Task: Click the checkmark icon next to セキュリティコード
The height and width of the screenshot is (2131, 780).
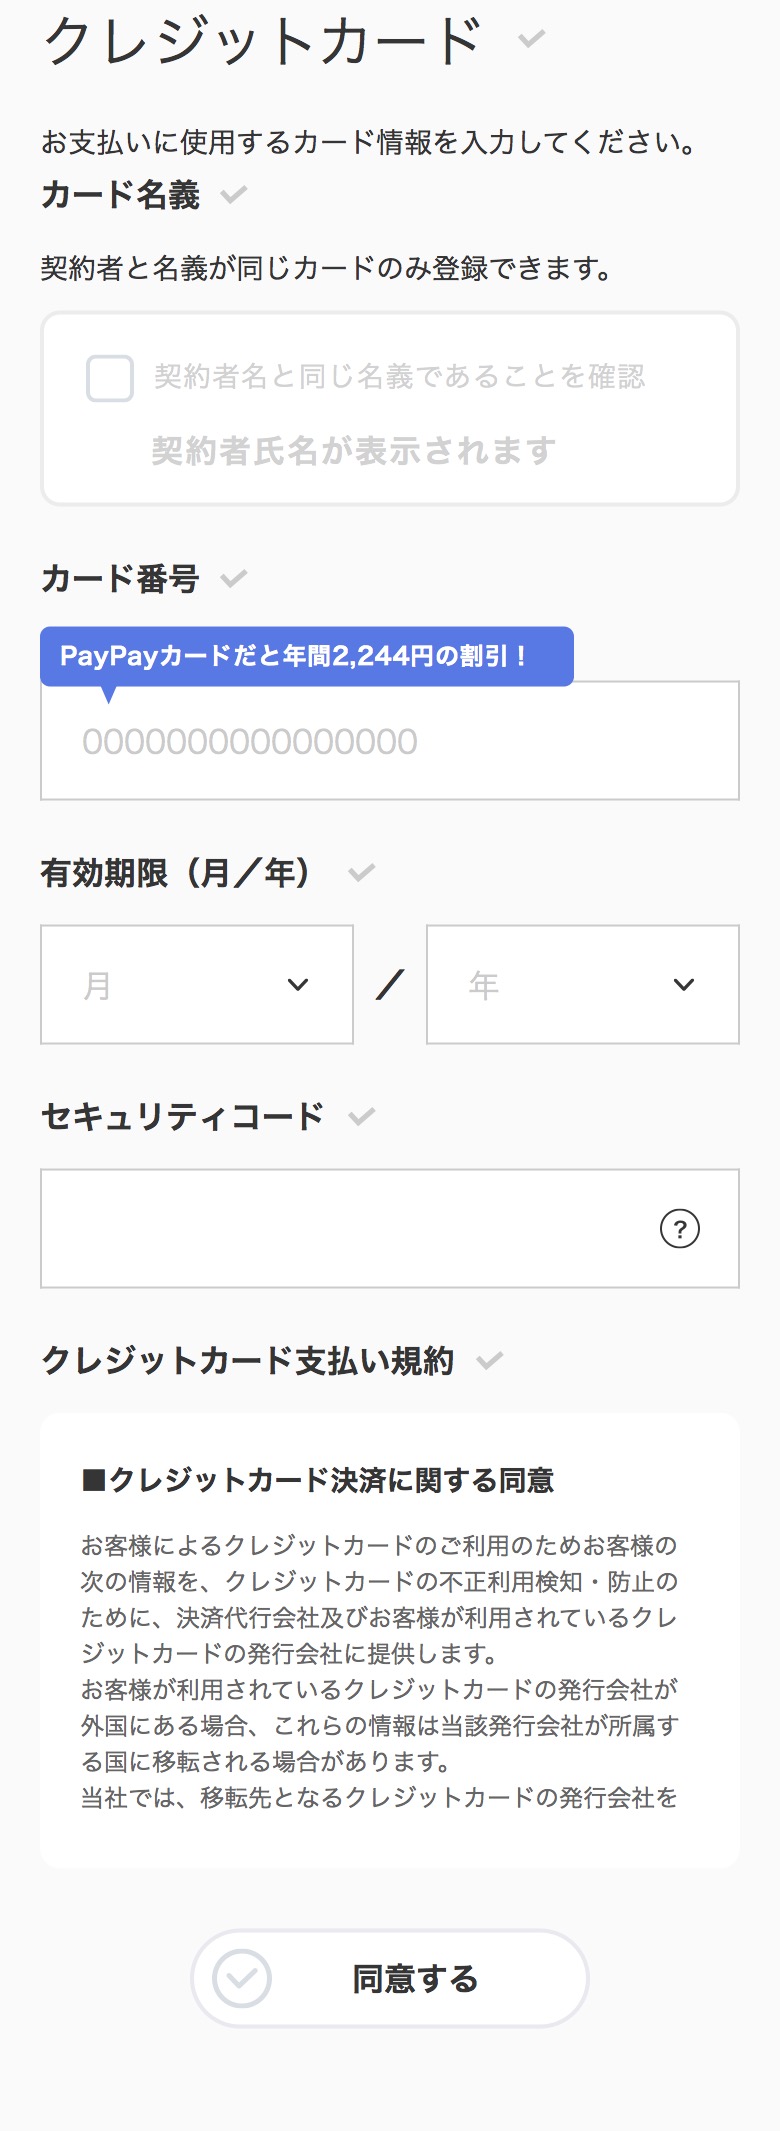Action: pyautogui.click(x=362, y=1115)
